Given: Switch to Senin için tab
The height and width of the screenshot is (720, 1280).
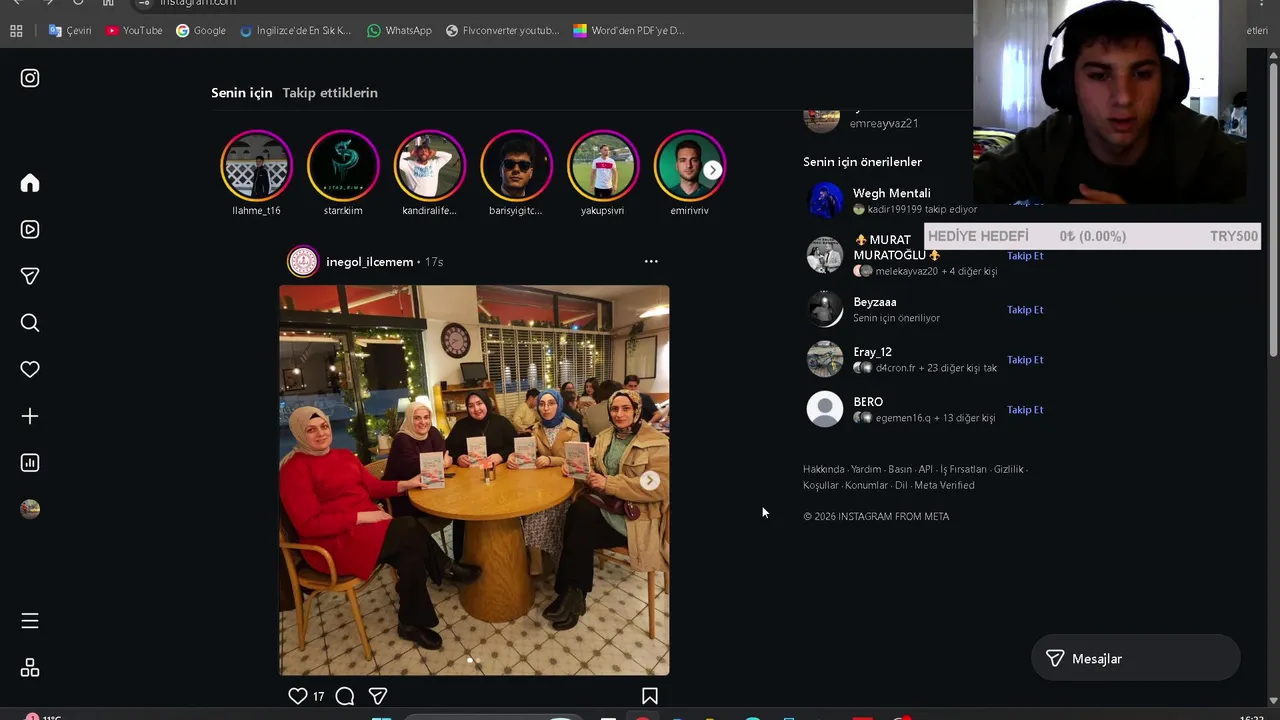Looking at the screenshot, I should tap(241, 92).
